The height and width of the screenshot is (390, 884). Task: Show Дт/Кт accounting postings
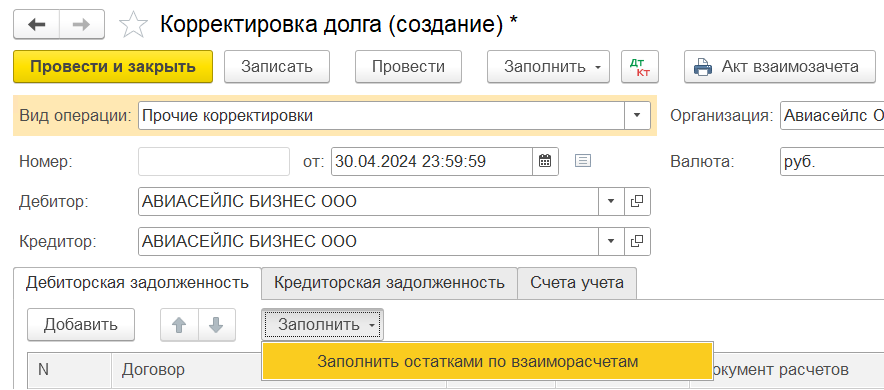click(x=640, y=67)
